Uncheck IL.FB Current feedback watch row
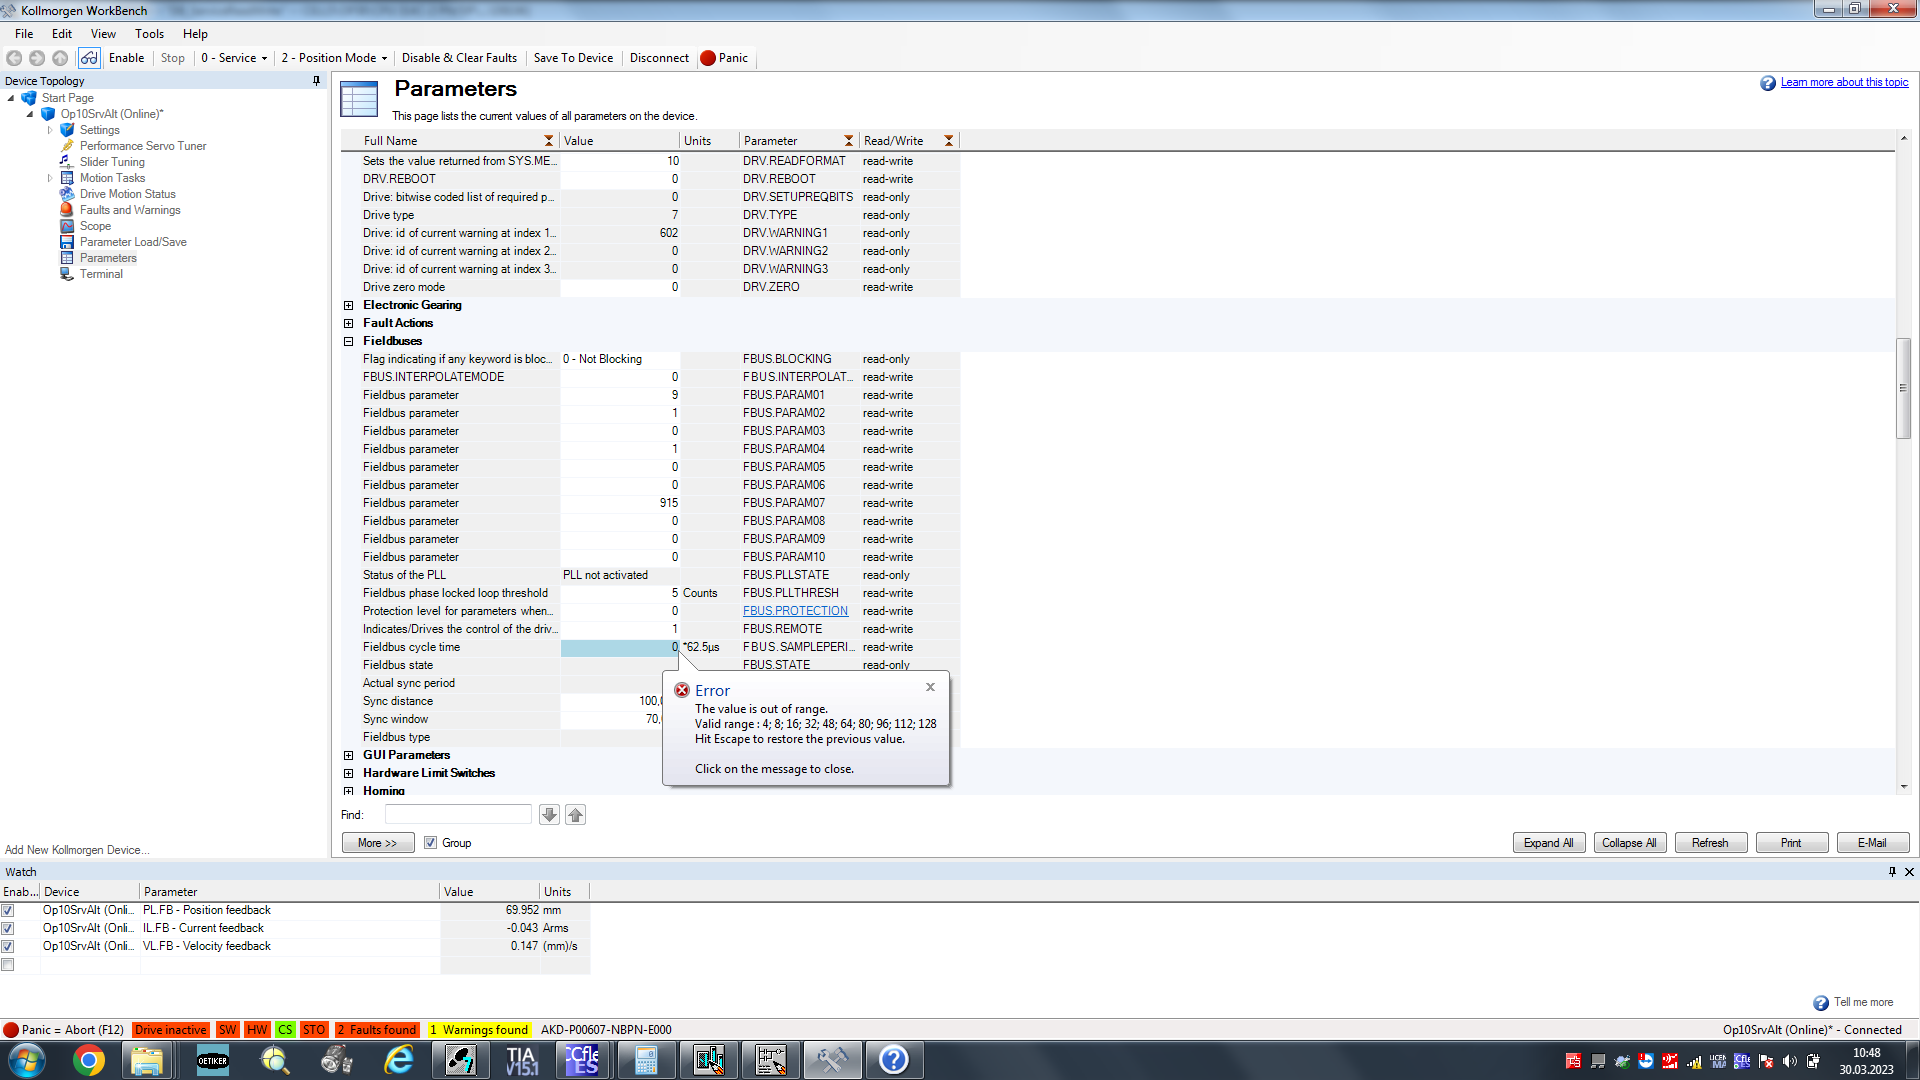 8,929
